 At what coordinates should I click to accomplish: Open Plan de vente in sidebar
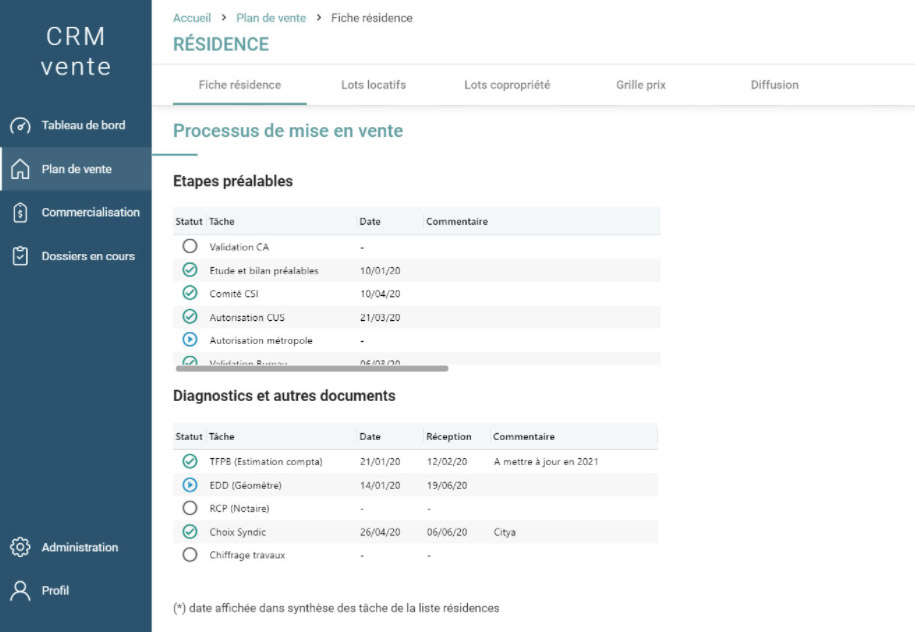pyautogui.click(x=76, y=169)
